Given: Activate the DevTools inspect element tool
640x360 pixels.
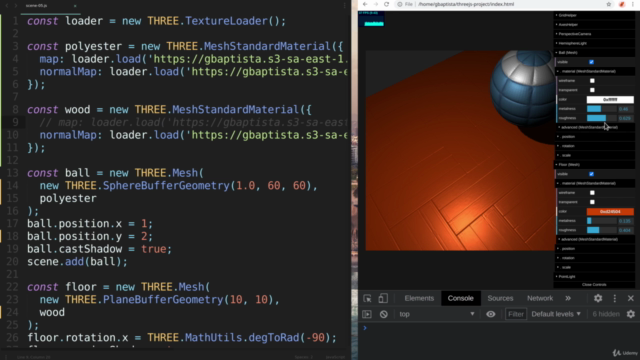Looking at the screenshot, I should pos(367,298).
